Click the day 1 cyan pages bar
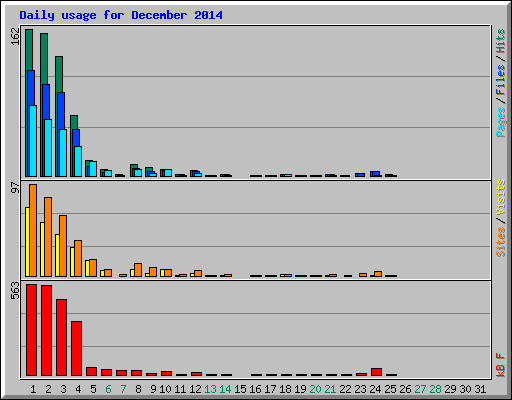The width and height of the screenshot is (512, 400). [x=33, y=141]
